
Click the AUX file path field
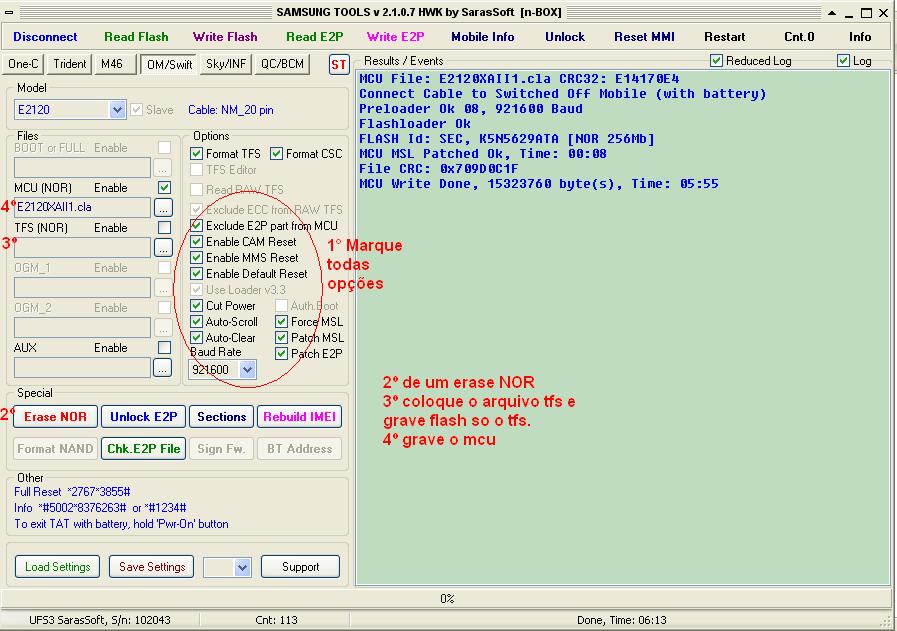click(x=82, y=368)
